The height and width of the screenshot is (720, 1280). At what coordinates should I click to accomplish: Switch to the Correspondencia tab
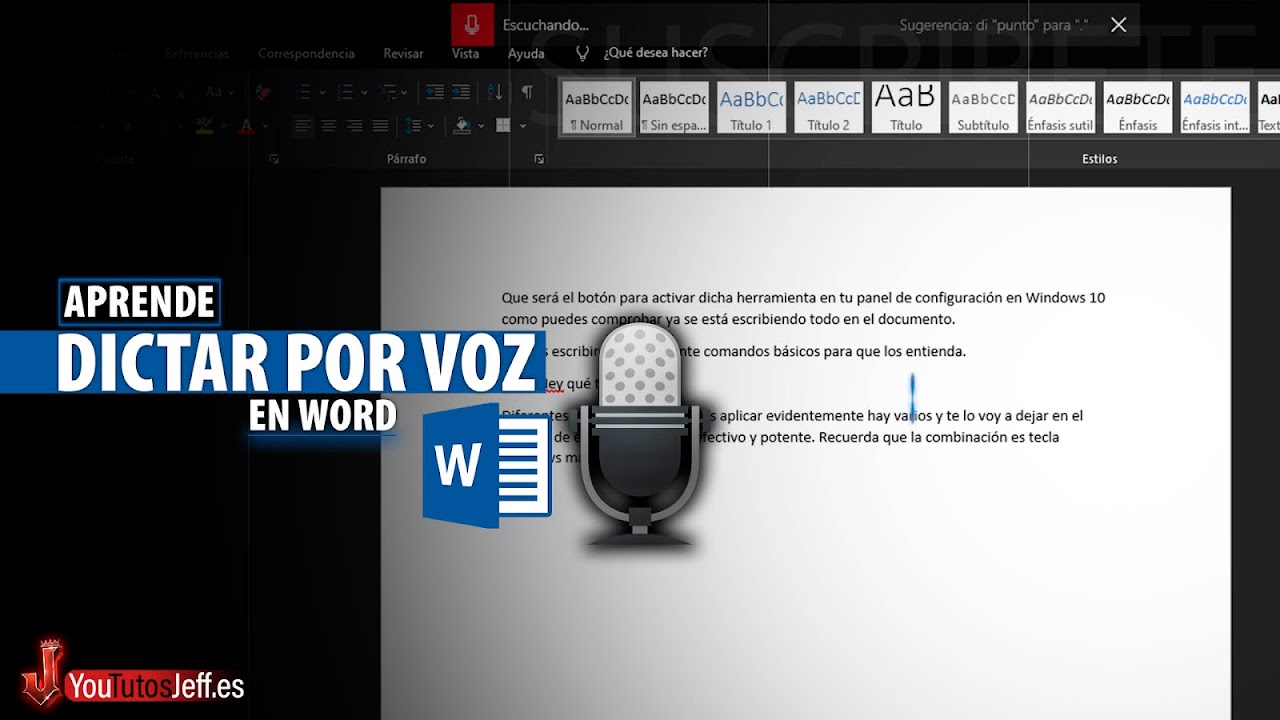pos(306,53)
